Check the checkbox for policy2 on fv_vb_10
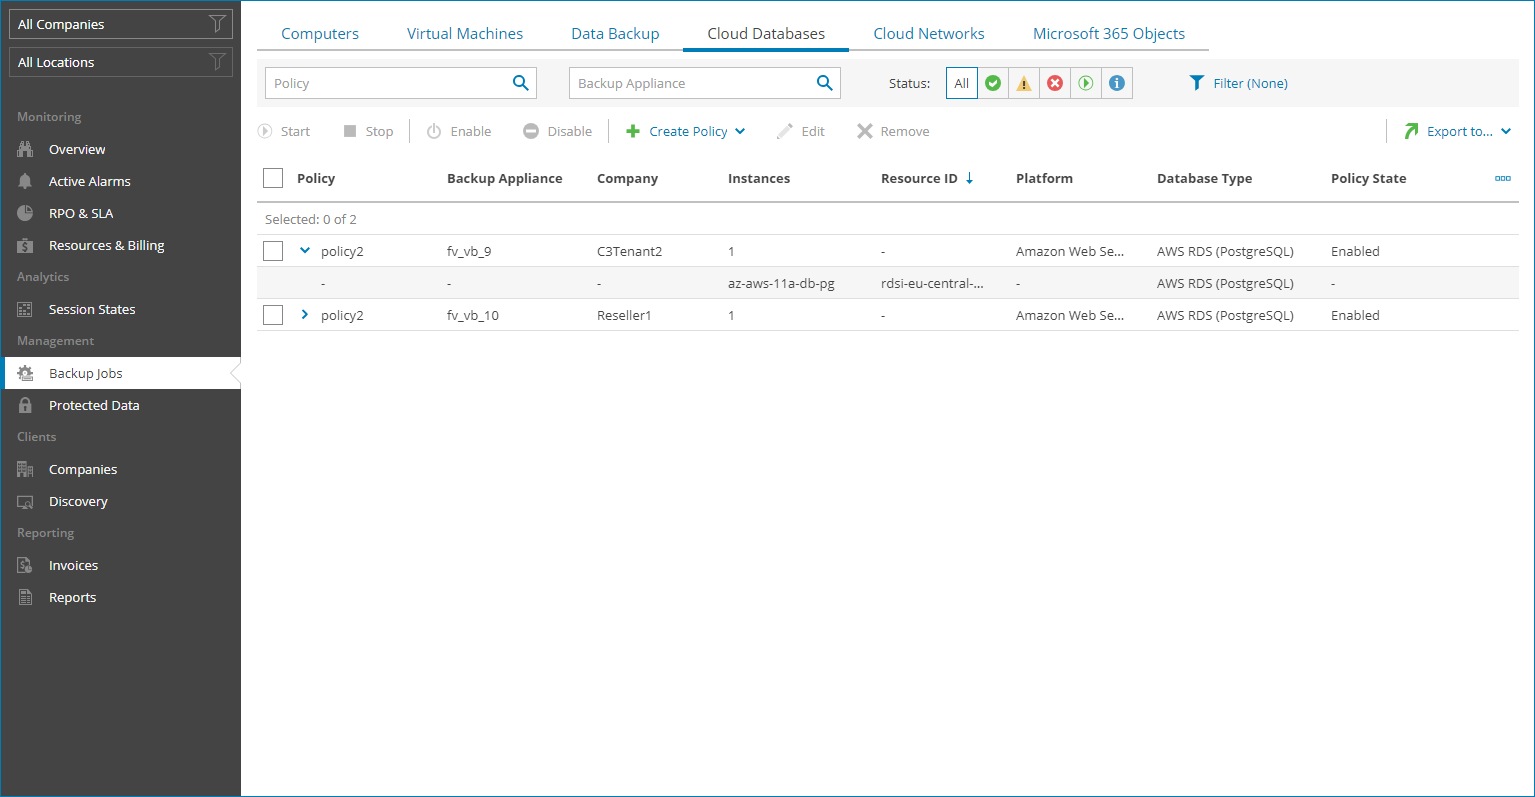The width and height of the screenshot is (1535, 797). (x=272, y=314)
